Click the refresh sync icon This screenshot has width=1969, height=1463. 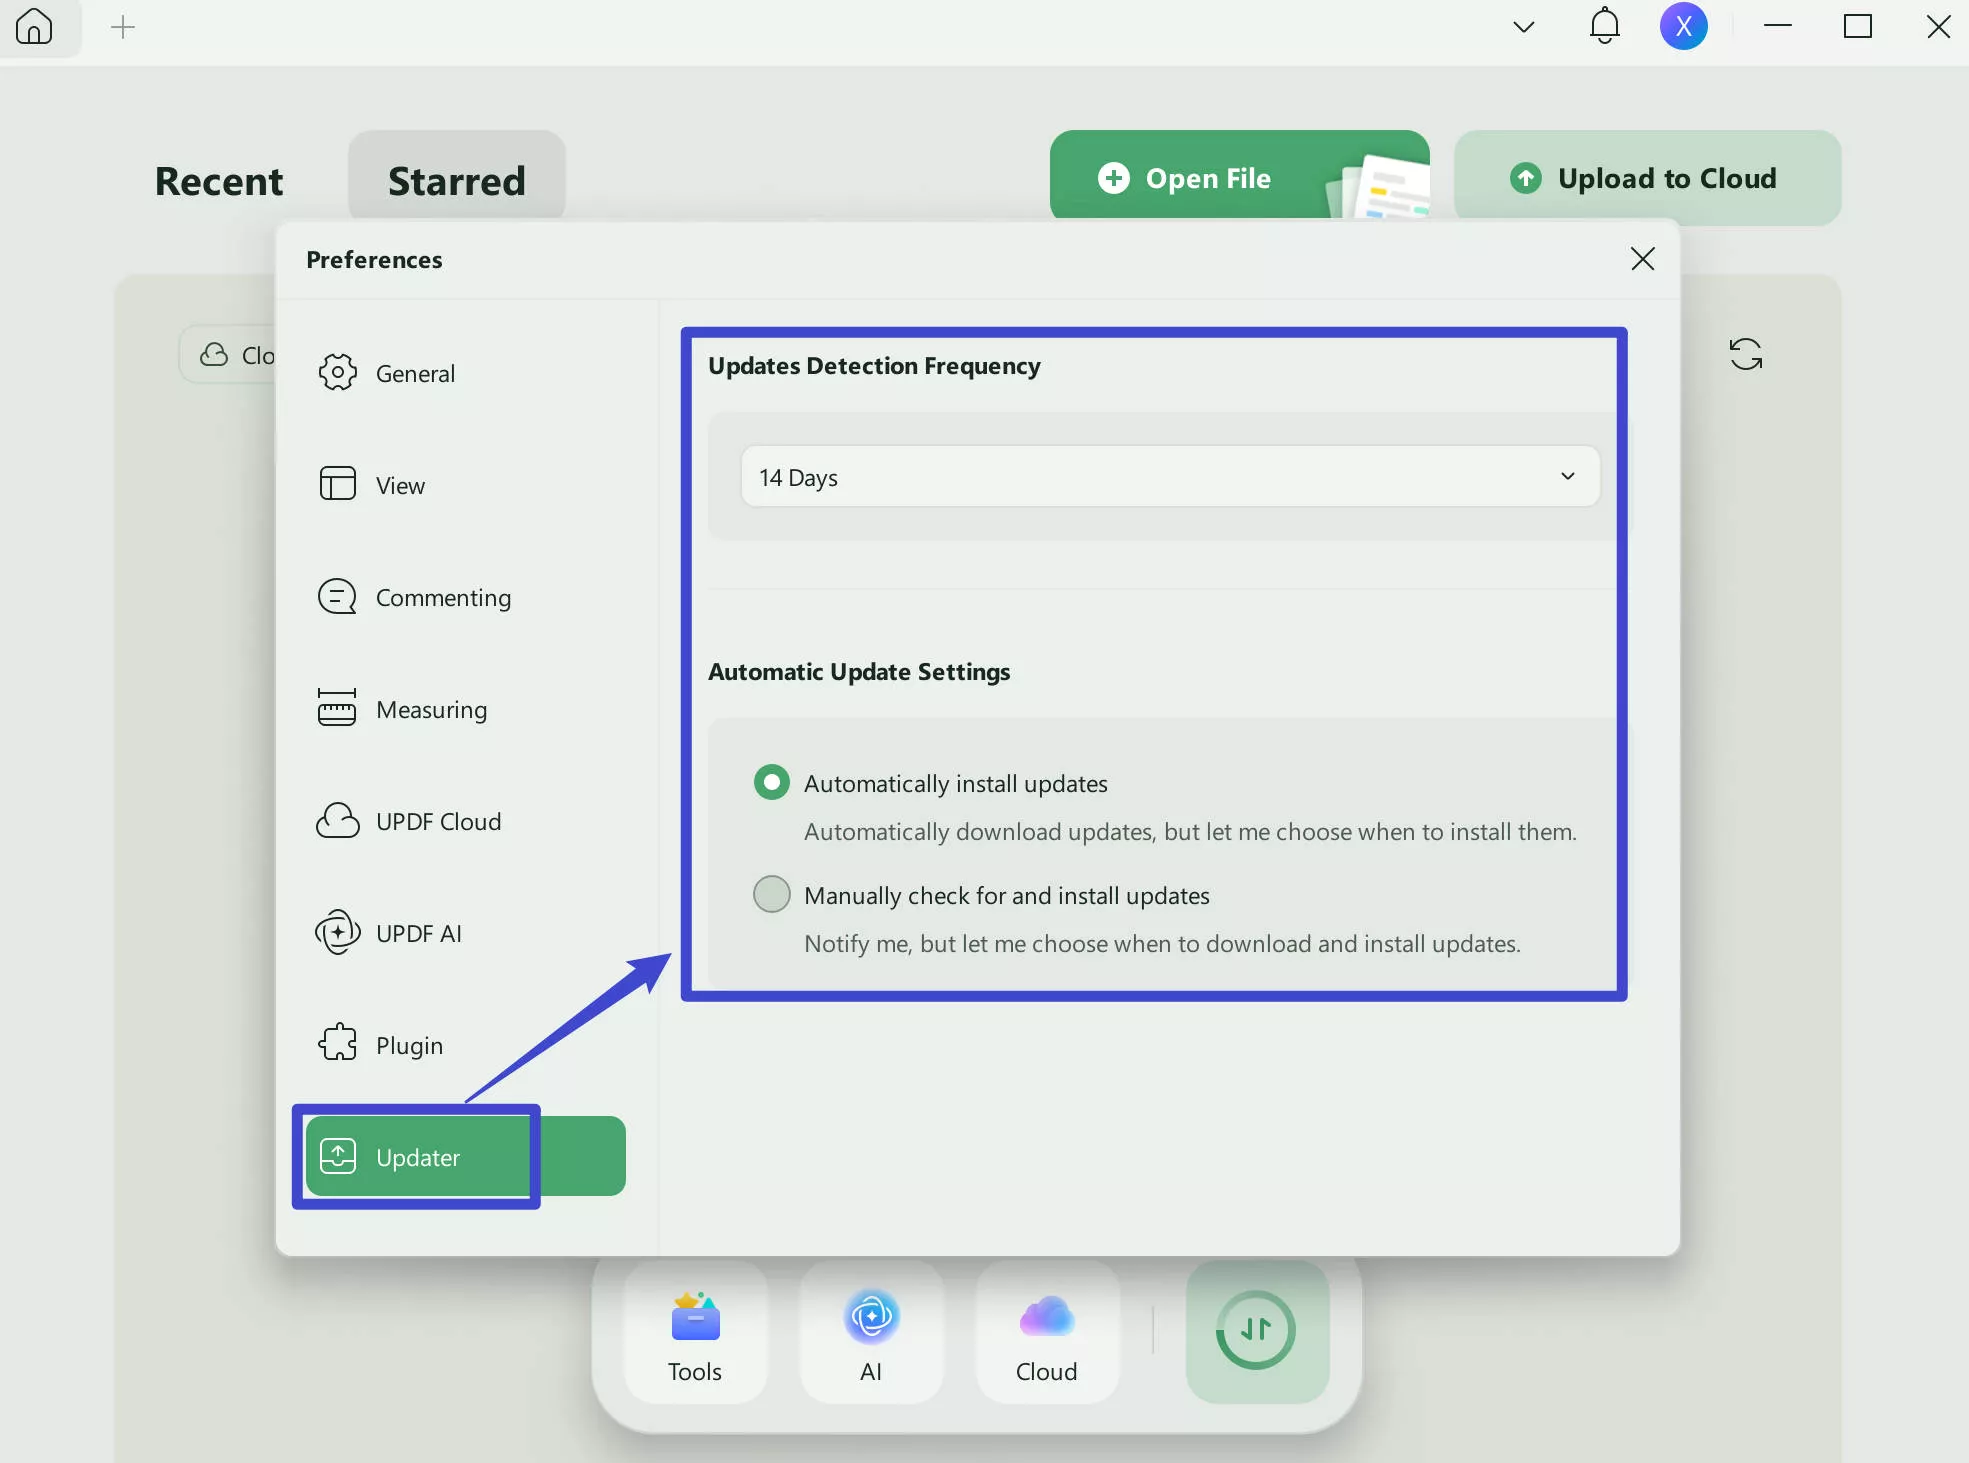(1745, 354)
